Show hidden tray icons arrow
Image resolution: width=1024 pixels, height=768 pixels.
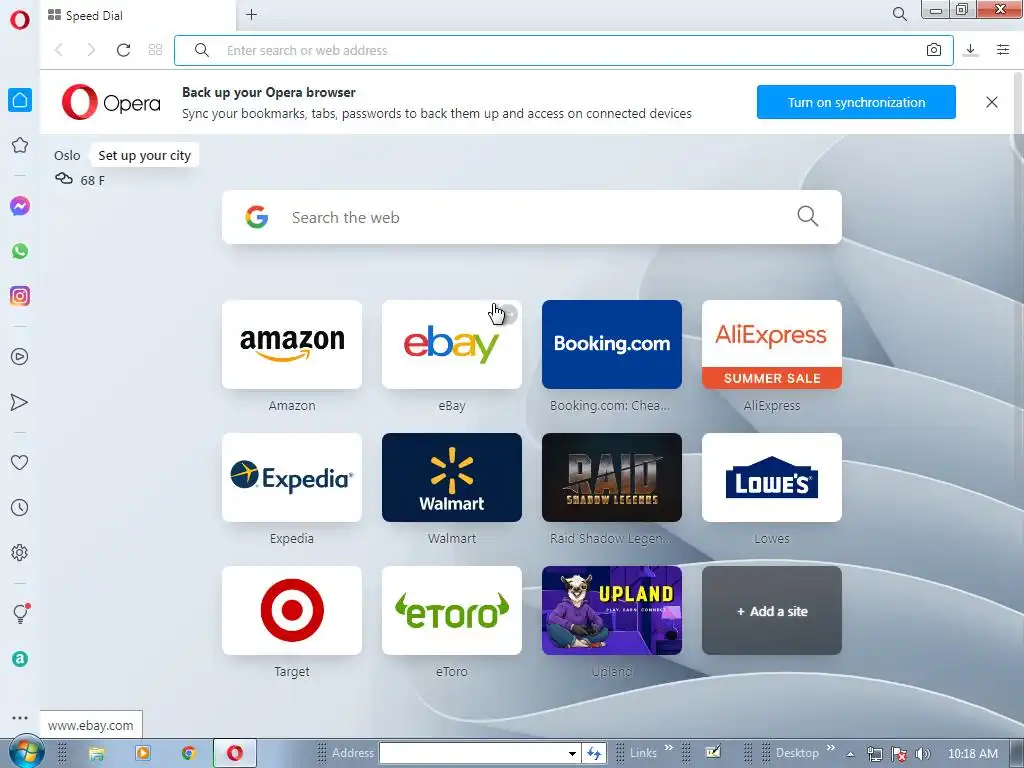pyautogui.click(x=850, y=754)
